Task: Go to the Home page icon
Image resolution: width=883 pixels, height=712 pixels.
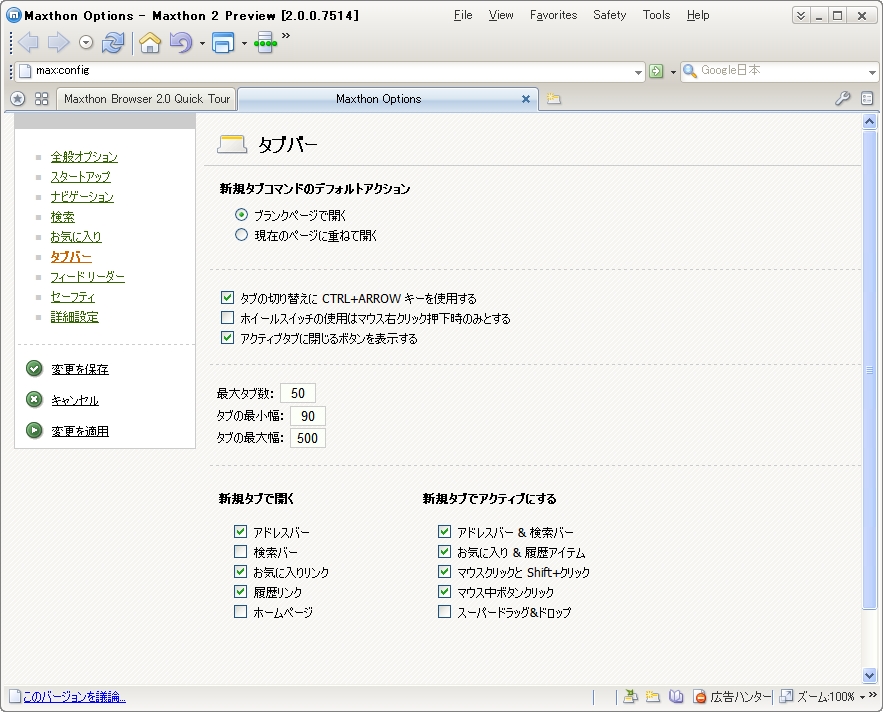Action: [x=150, y=42]
